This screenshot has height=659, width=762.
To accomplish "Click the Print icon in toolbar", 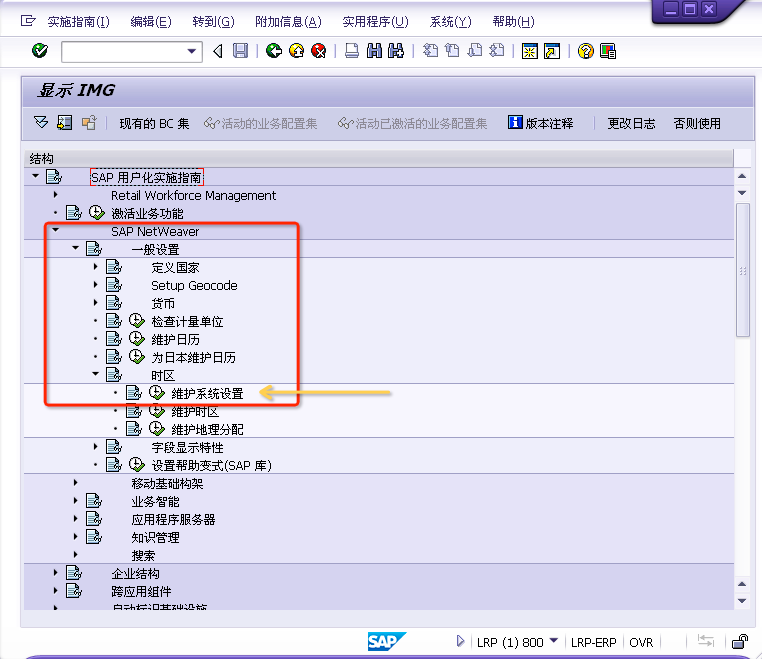I will click(x=352, y=51).
